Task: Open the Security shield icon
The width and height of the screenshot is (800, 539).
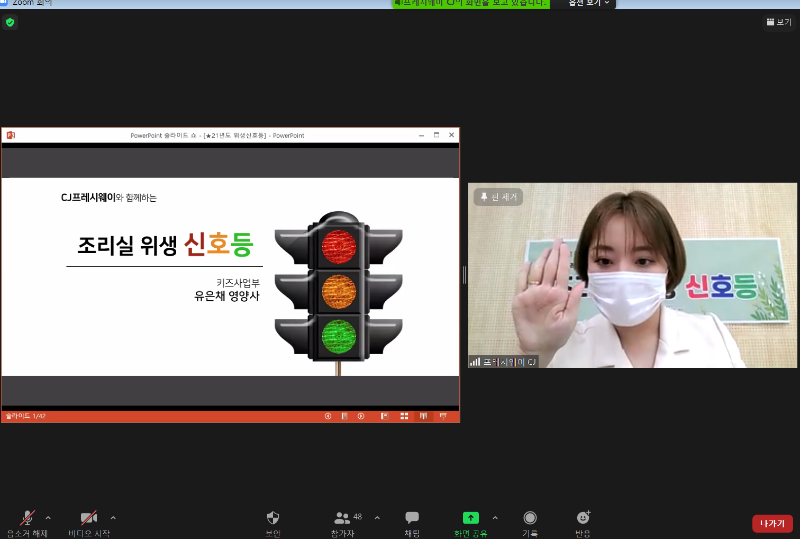Action: click(x=273, y=520)
